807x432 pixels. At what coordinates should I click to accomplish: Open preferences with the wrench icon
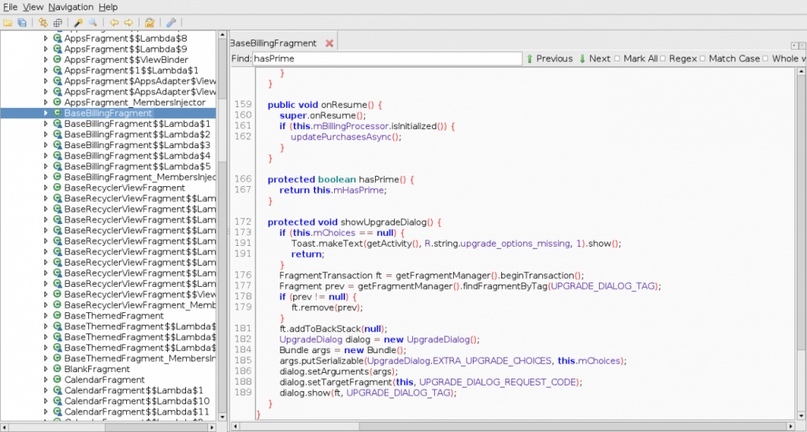(x=170, y=22)
